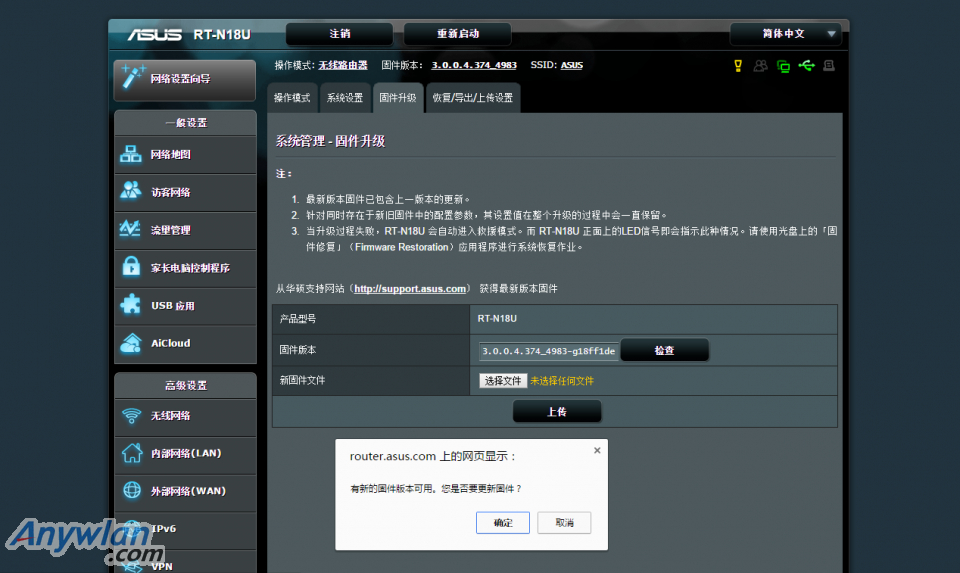This screenshot has width=960, height=573.
Task: Click 取消 to dismiss the dialog
Action: tap(564, 523)
